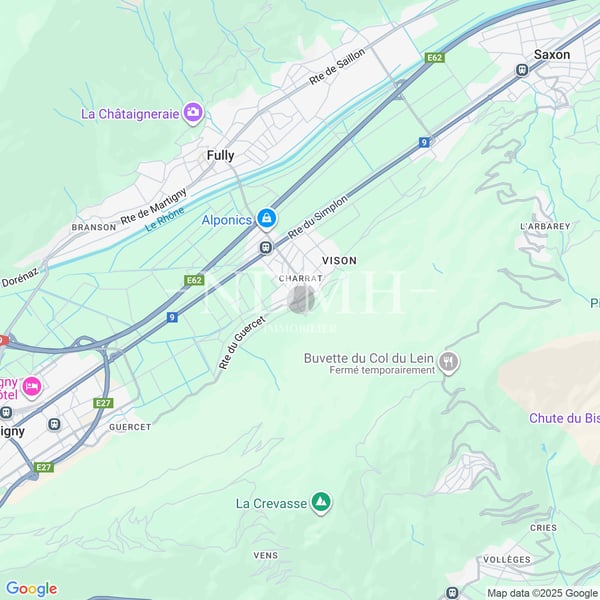Select the E27 highway badge near Guercet
The width and height of the screenshot is (600, 600).
click(x=103, y=403)
